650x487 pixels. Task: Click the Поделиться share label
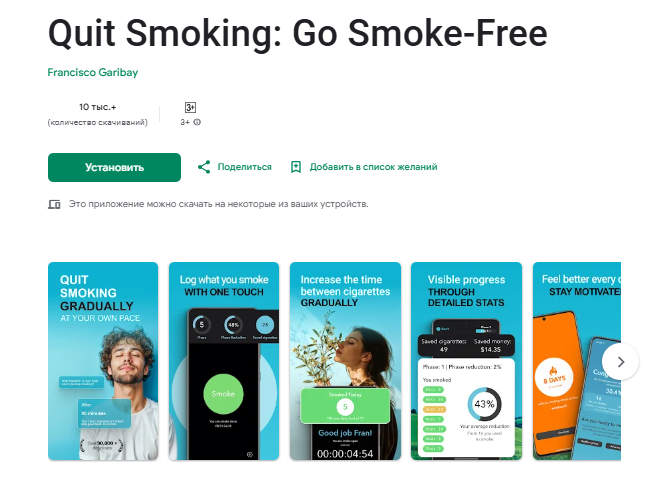coord(245,167)
